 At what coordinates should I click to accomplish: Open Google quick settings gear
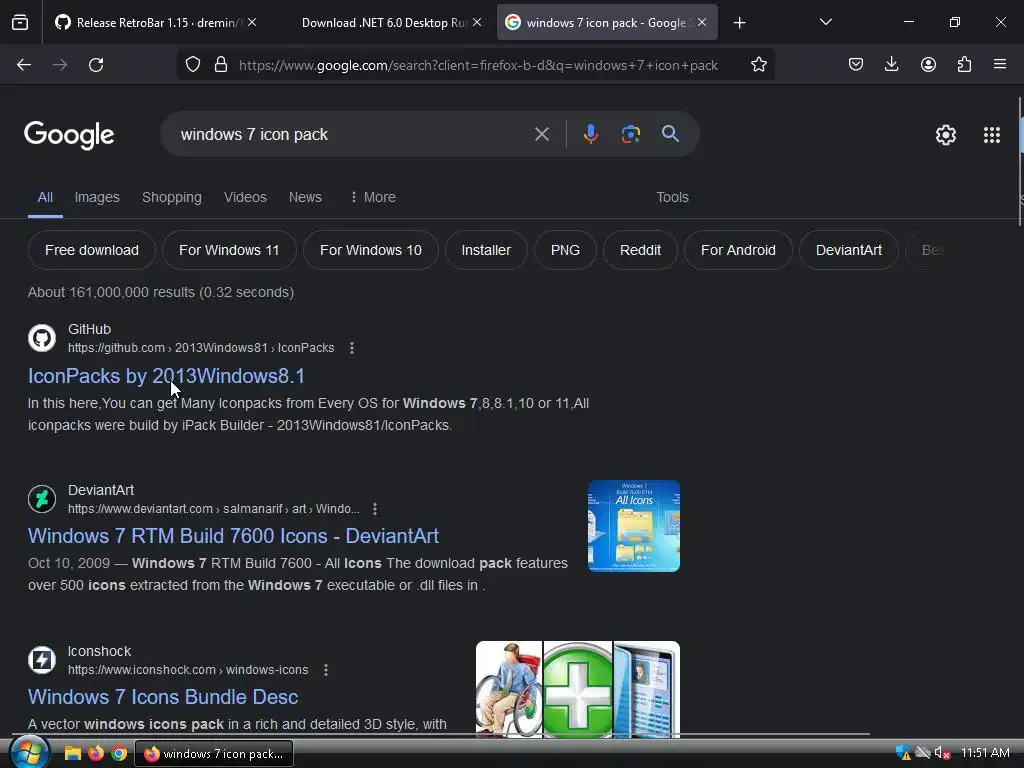[x=946, y=135]
